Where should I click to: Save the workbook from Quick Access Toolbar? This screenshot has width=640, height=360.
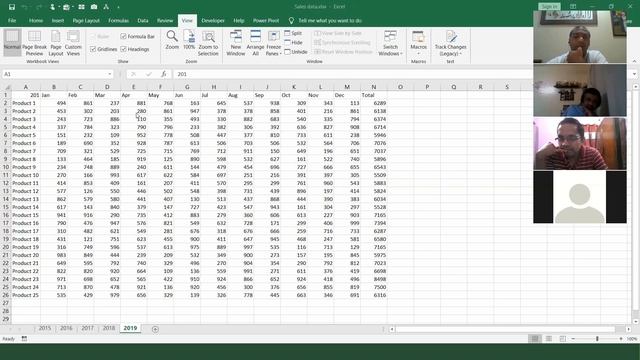point(12,7)
